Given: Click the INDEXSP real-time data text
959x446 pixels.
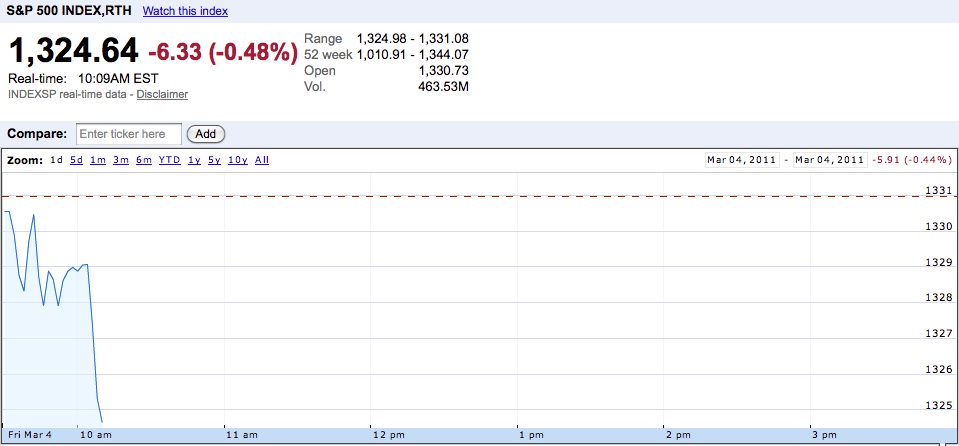Looking at the screenshot, I should click(69, 94).
